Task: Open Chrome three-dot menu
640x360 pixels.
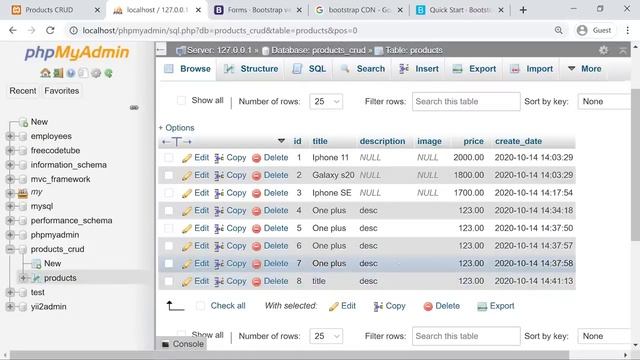Action: click(x=627, y=30)
